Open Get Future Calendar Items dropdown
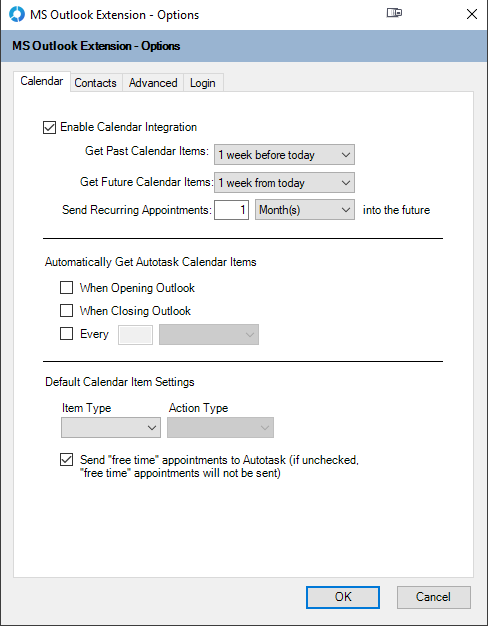This screenshot has width=488, height=626. click(284, 183)
